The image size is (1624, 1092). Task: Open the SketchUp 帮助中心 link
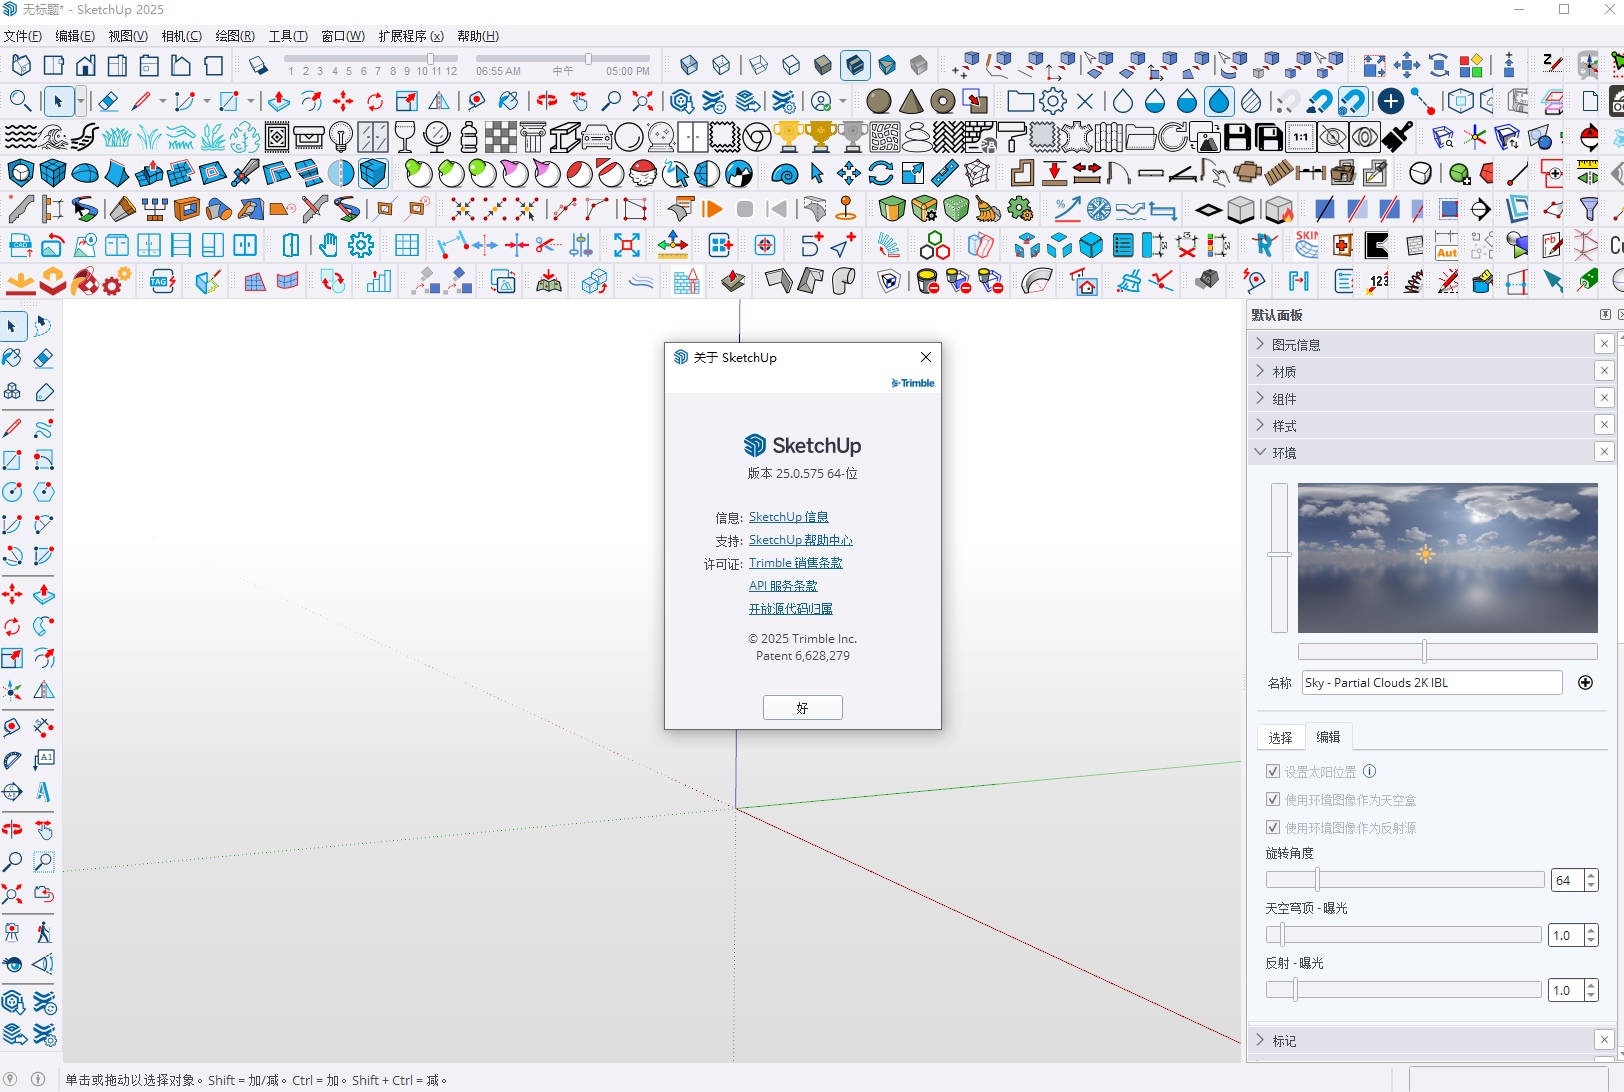click(800, 540)
